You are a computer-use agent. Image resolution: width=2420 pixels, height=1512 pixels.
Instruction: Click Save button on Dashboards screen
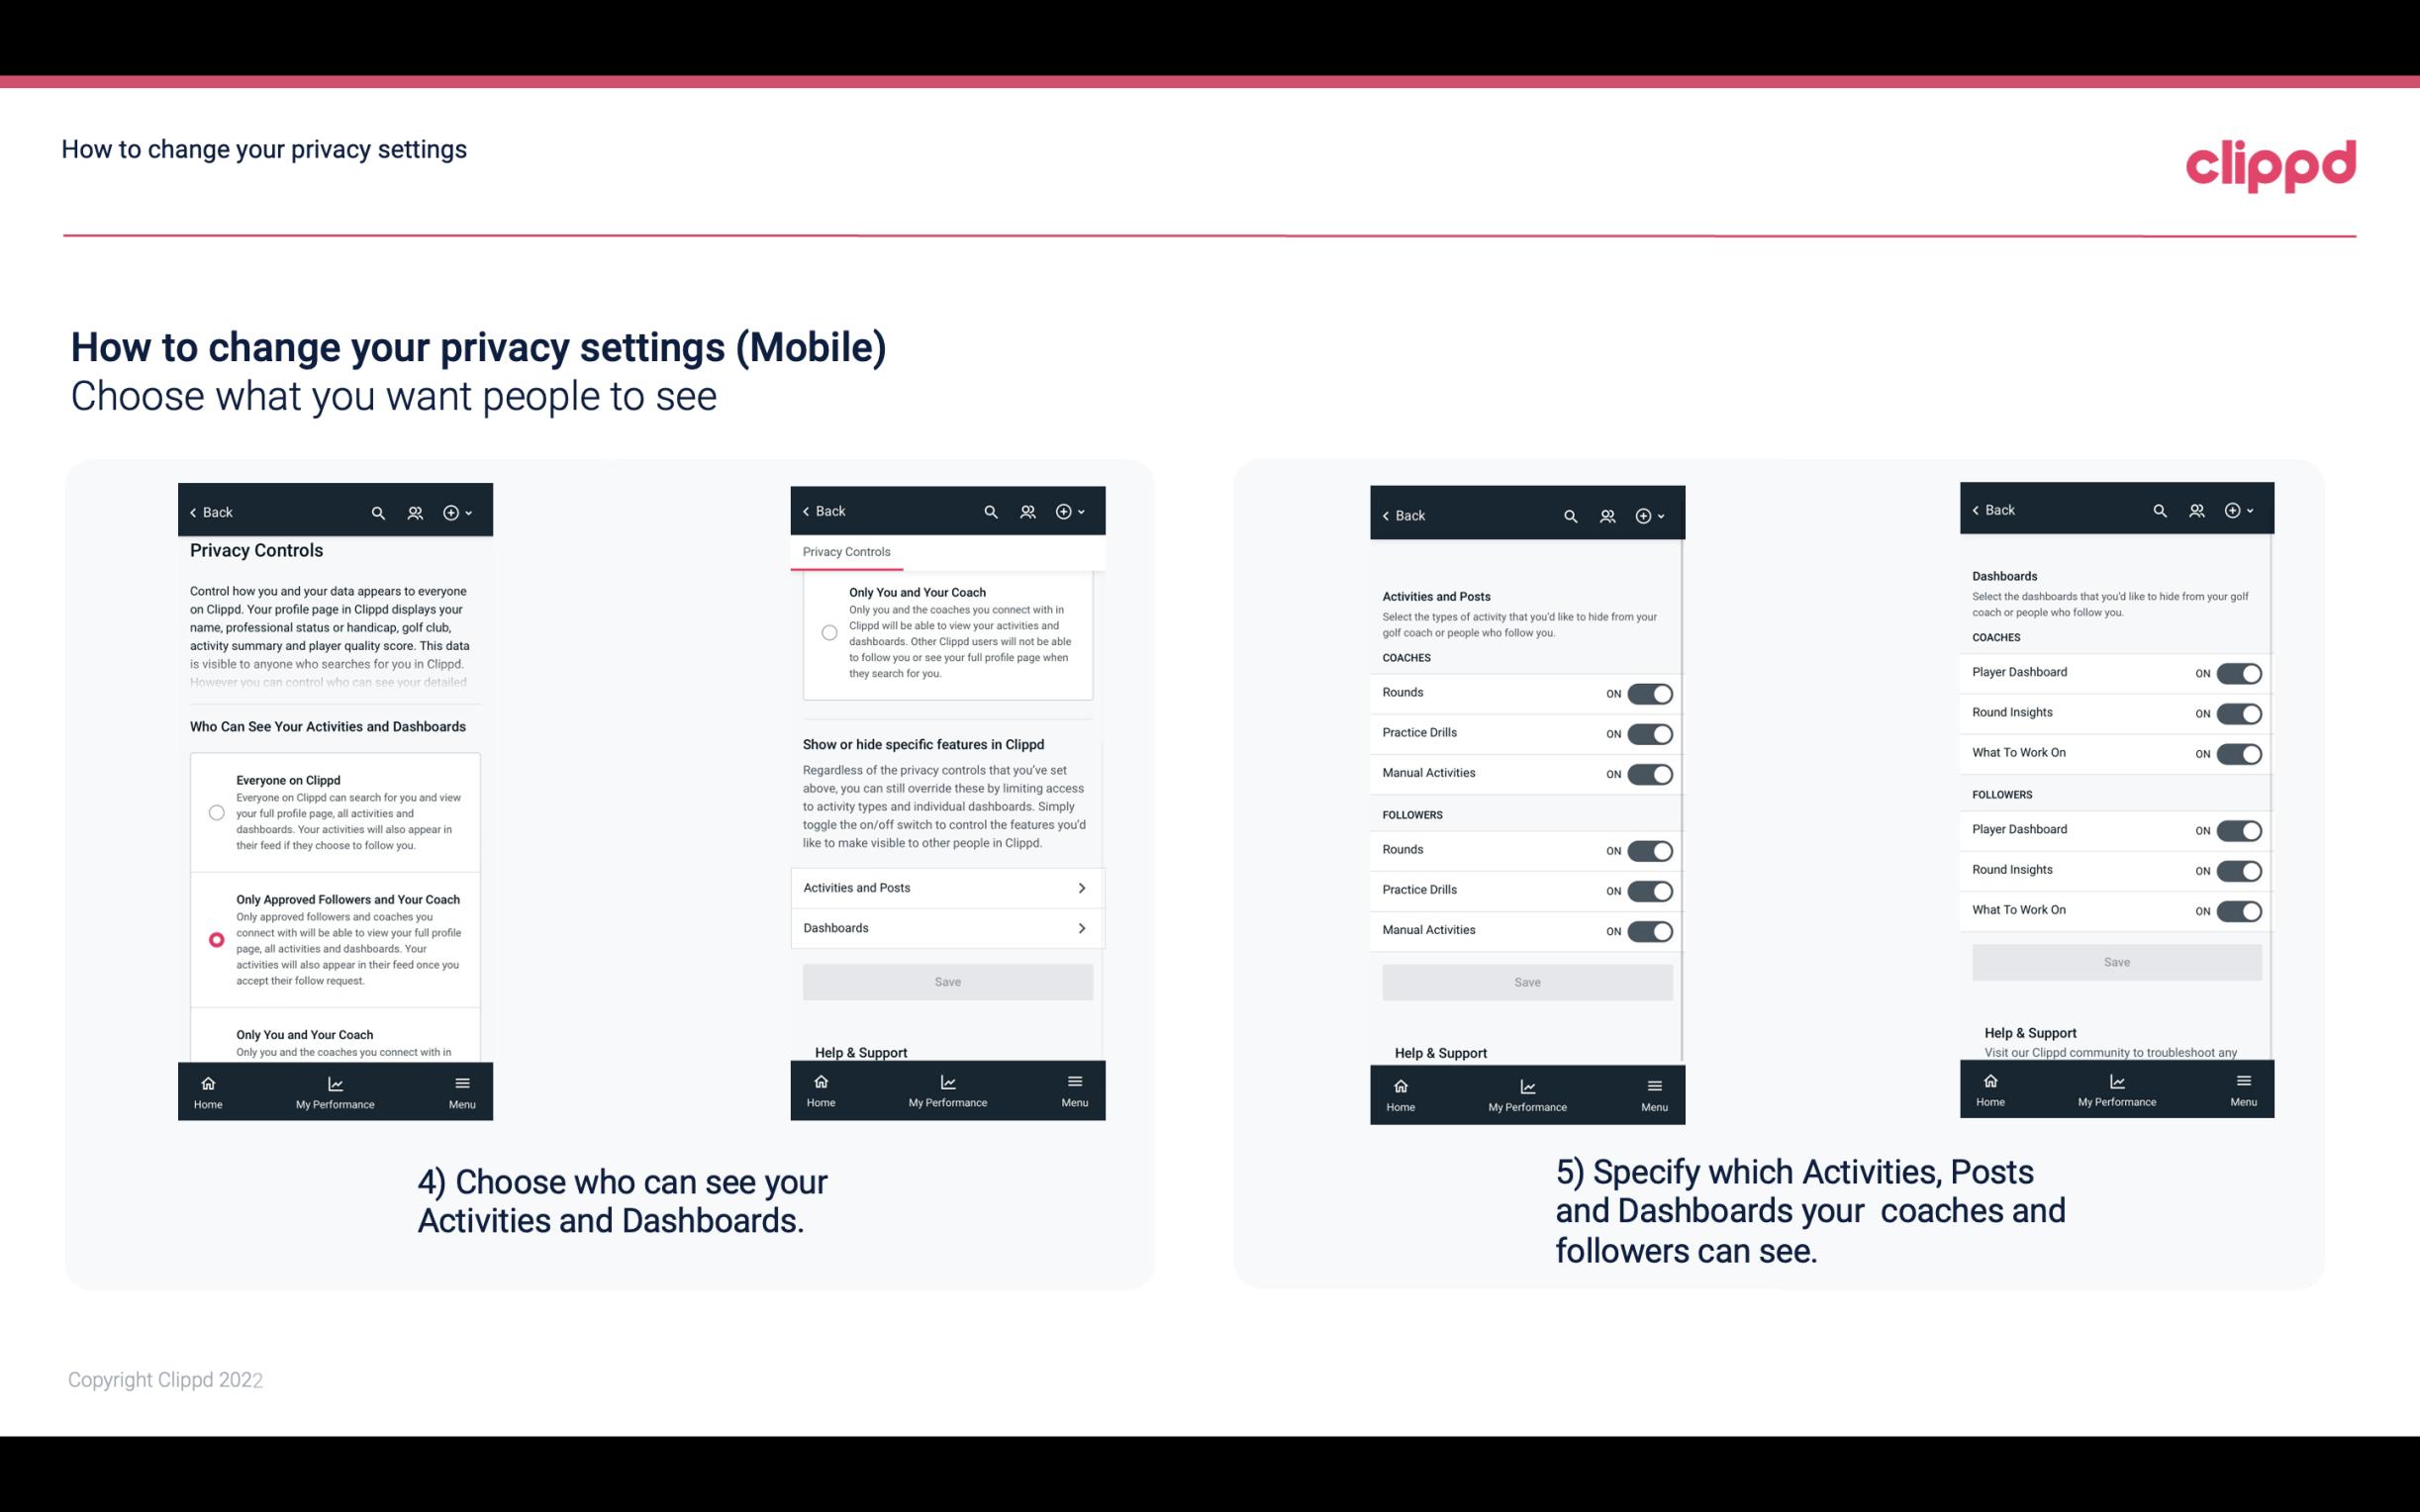coord(2115,960)
